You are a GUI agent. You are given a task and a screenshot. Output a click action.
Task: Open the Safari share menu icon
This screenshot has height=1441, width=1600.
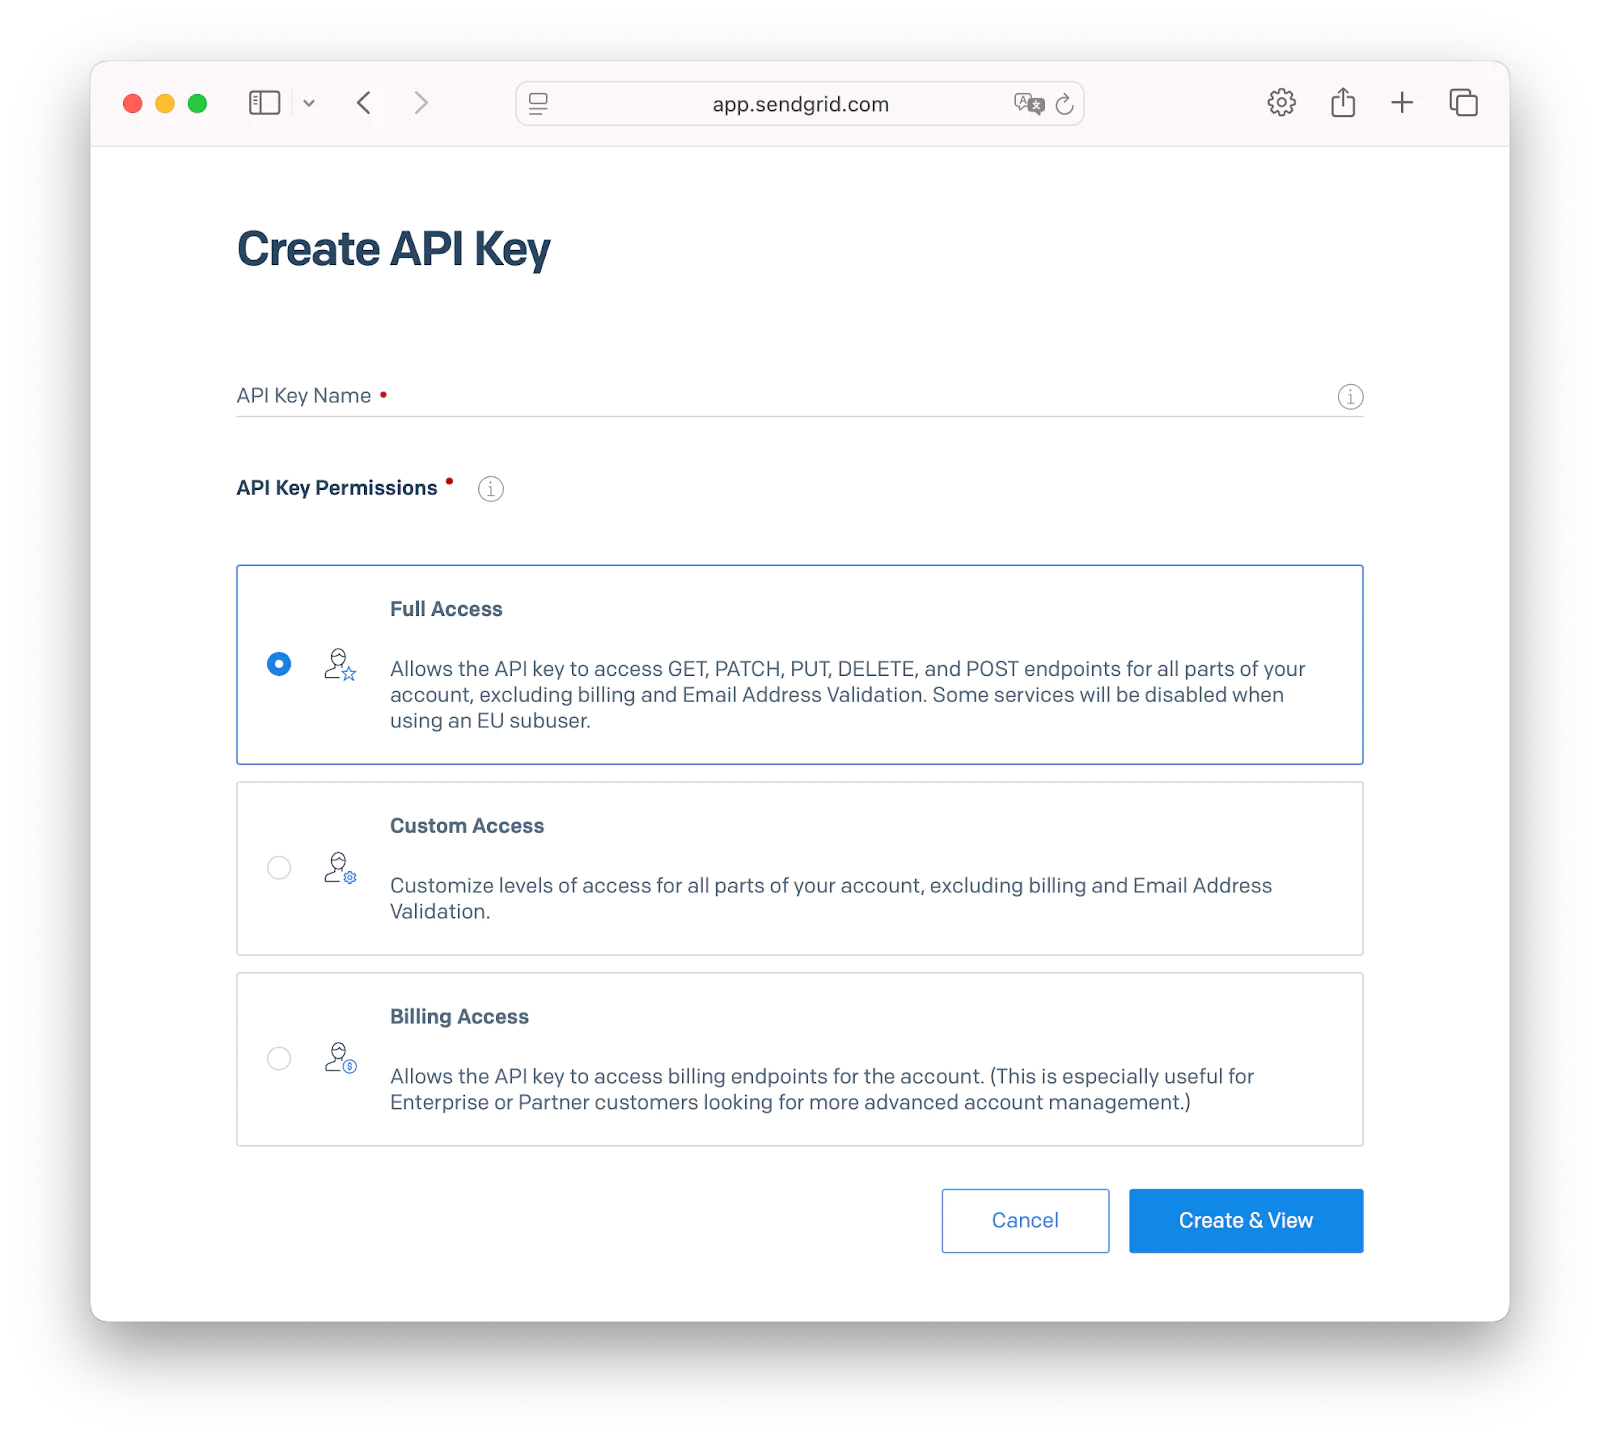pyautogui.click(x=1343, y=103)
